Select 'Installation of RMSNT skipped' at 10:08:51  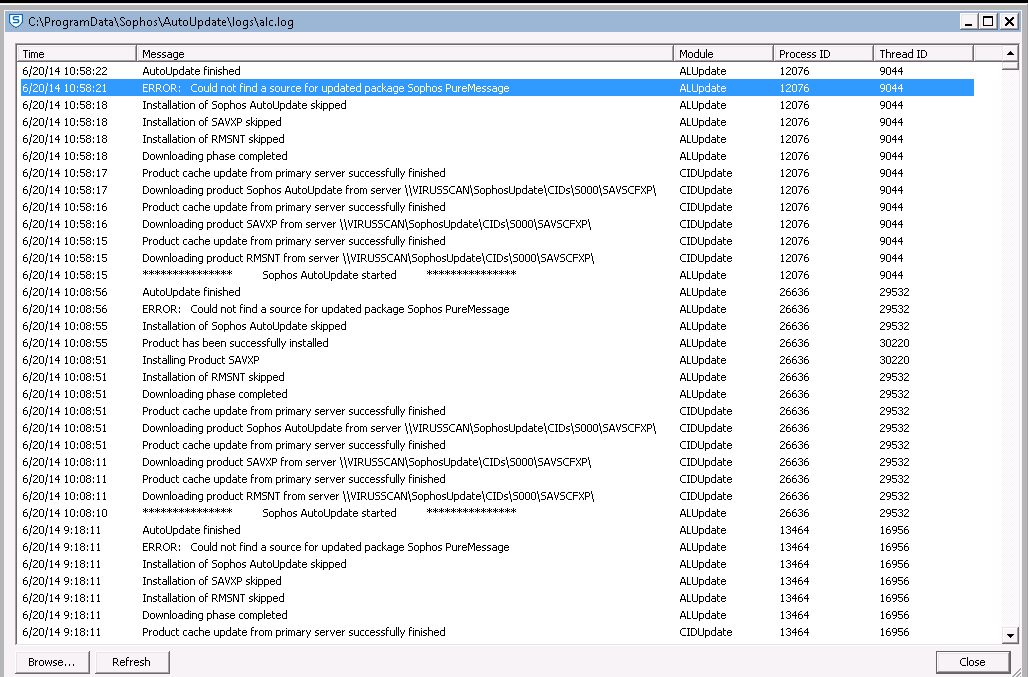click(497, 377)
